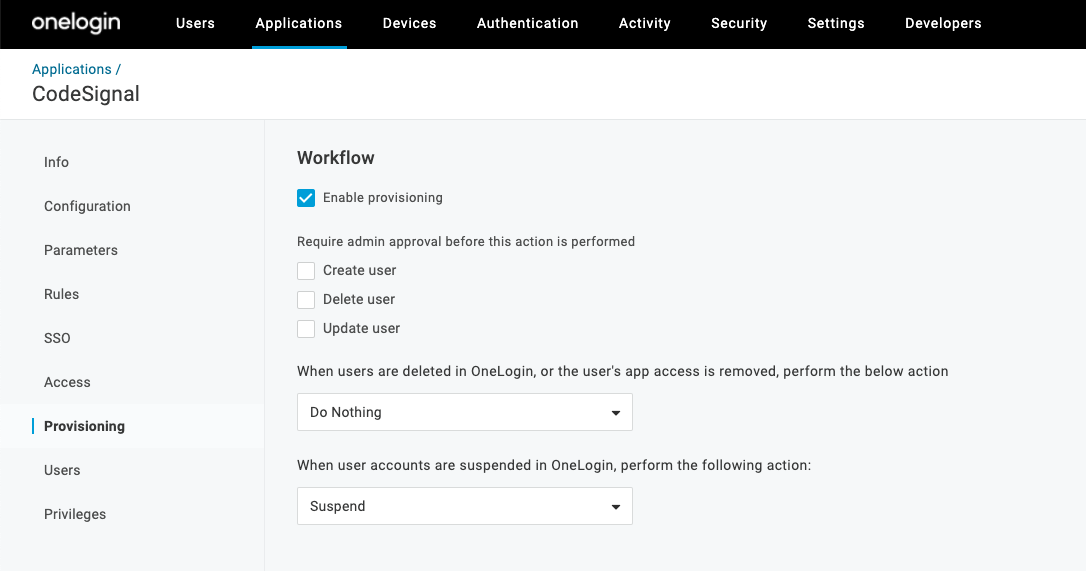Open the Activity menu
Viewport: 1086px width, 571px height.
point(645,23)
